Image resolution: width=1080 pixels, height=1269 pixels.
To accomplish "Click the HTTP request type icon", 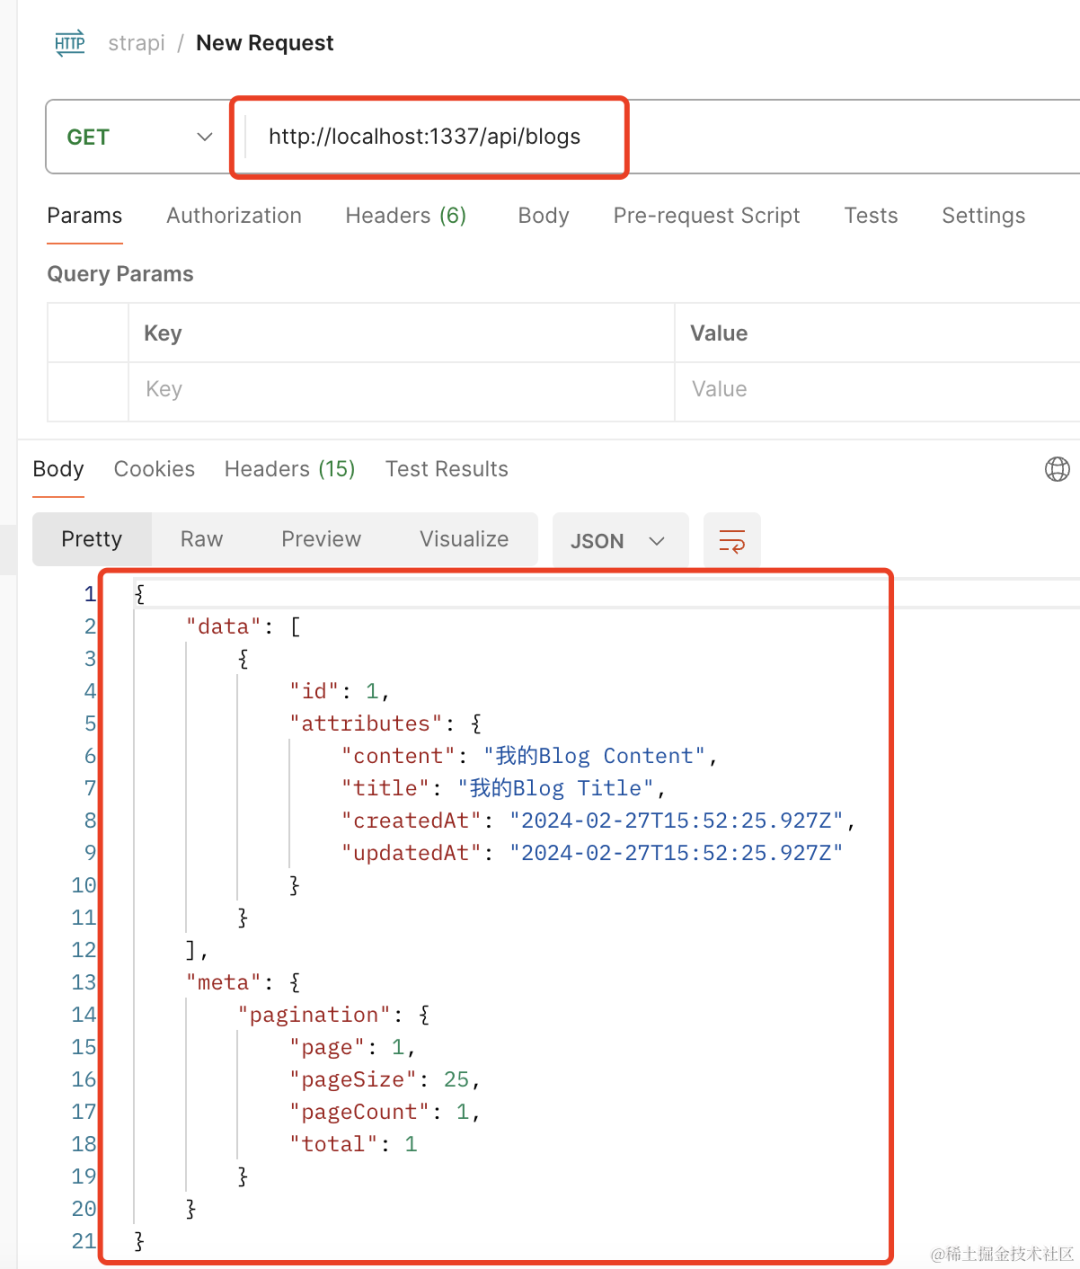I will pos(69,43).
